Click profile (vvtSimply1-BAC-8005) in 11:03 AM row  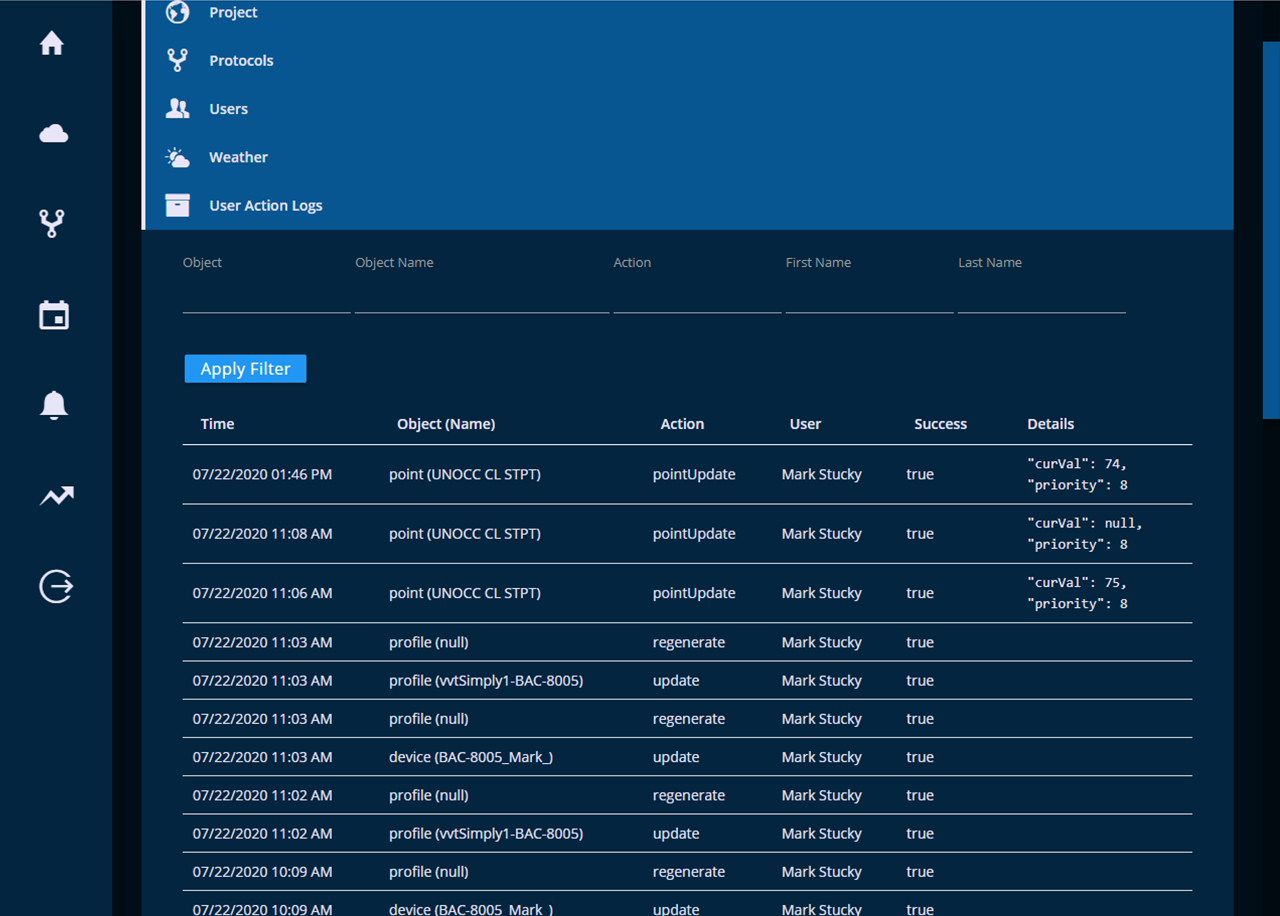[486, 680]
